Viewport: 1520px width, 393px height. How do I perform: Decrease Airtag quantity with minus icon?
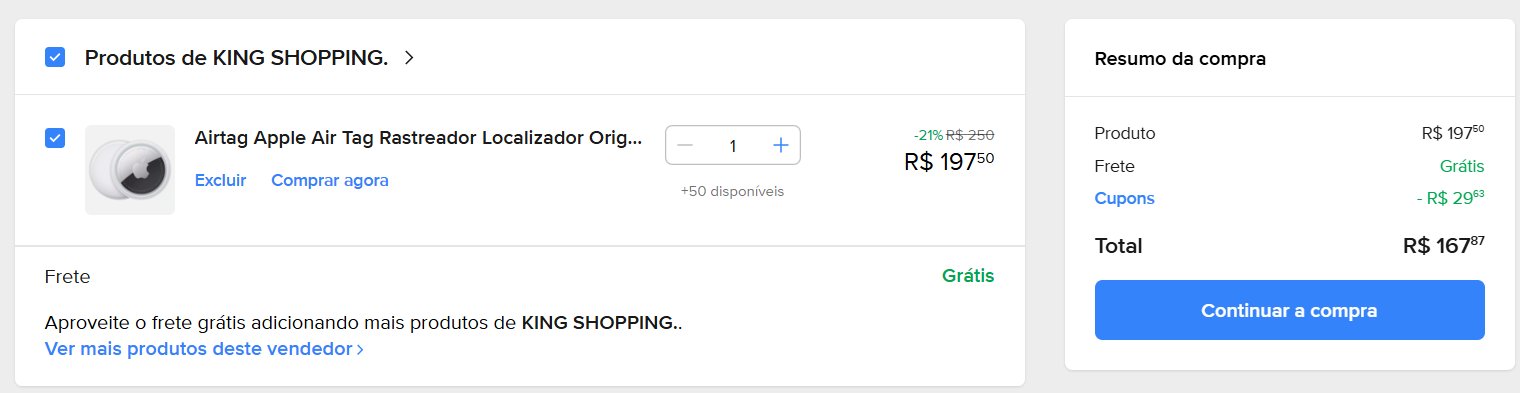(685, 146)
